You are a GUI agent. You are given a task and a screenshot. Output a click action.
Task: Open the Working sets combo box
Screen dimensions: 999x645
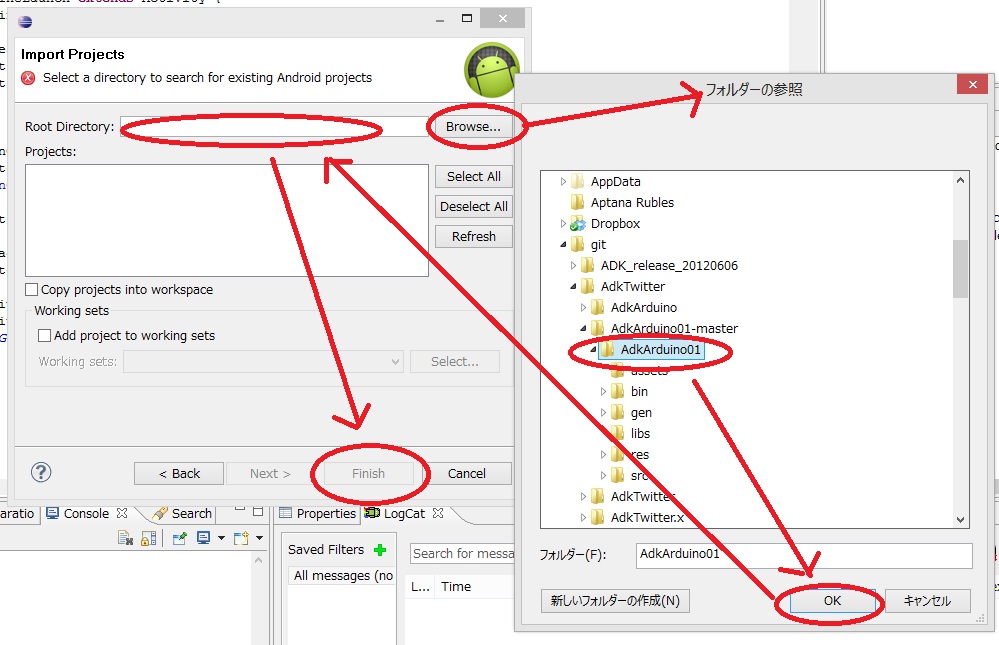pyautogui.click(x=262, y=362)
